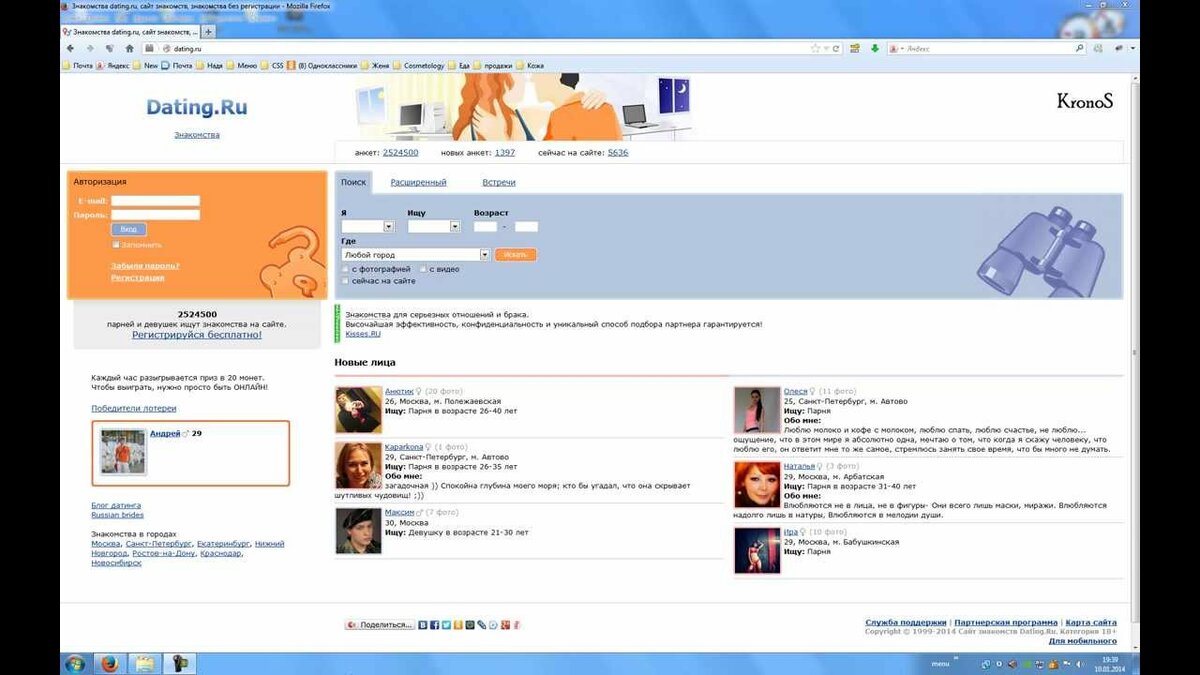Image resolution: width=1200 pixels, height=675 pixels.
Task: Open the Yandex search engine selector arrow
Action: click(x=901, y=48)
